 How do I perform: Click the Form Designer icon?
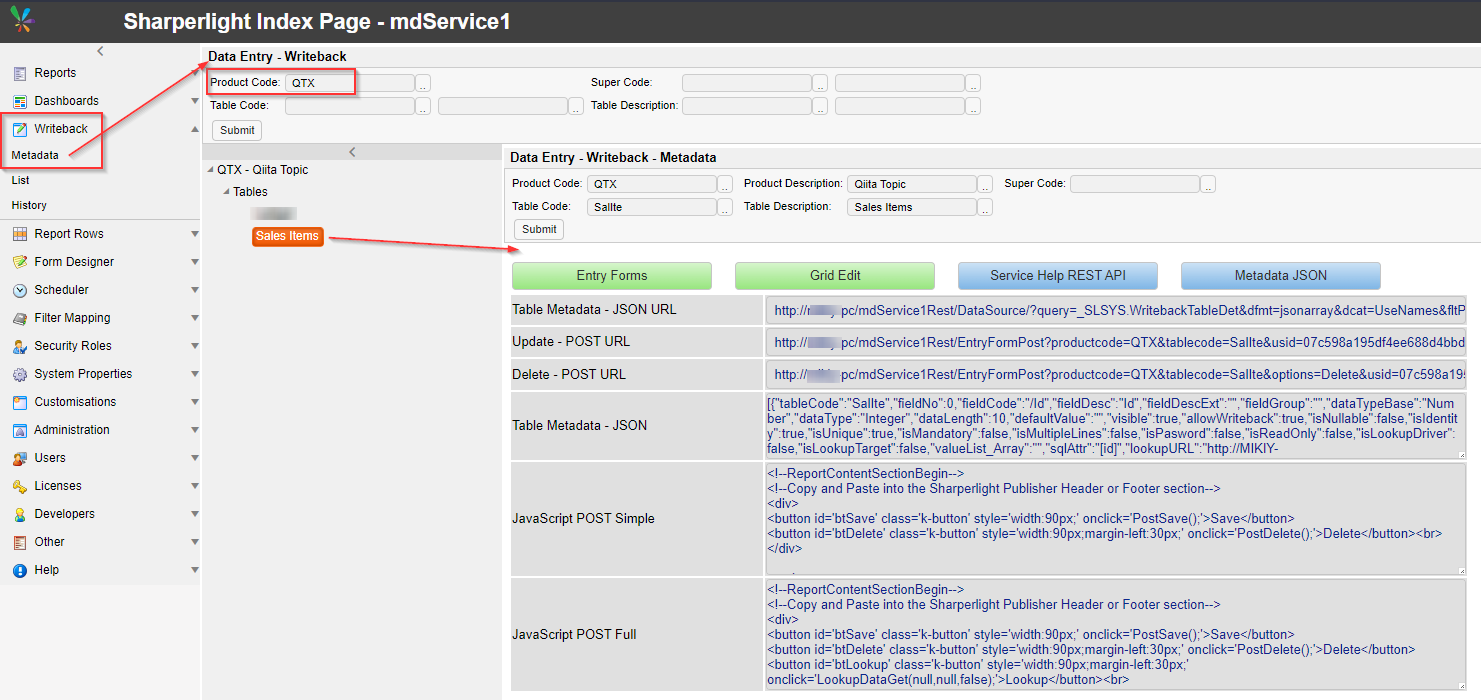20,262
